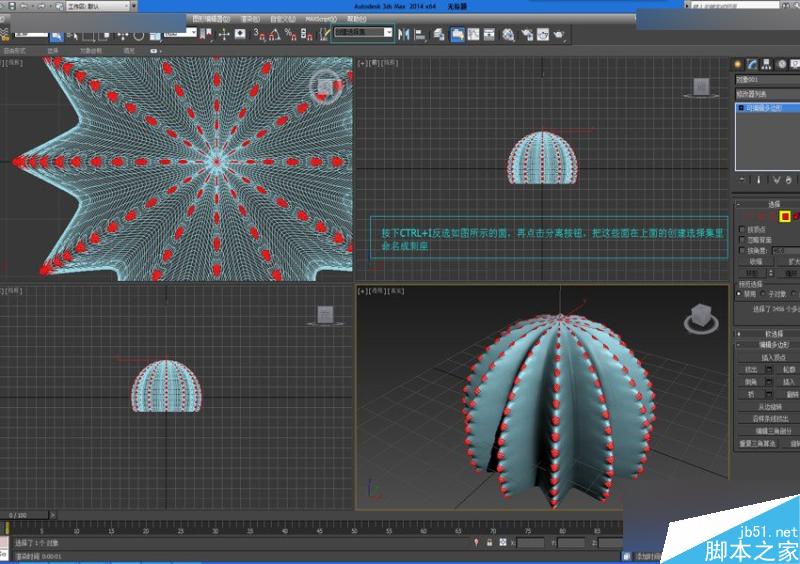Image resolution: width=800 pixels, height=564 pixels.
Task: Click the Pin Stack icon
Action: [x=742, y=180]
